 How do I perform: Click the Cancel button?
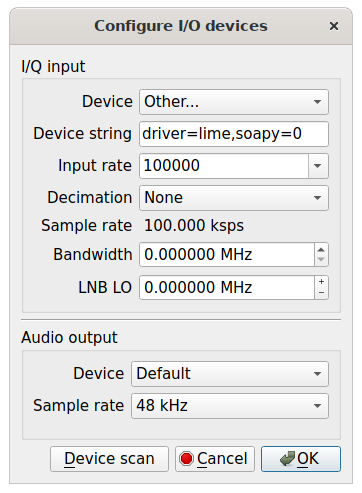point(215,459)
